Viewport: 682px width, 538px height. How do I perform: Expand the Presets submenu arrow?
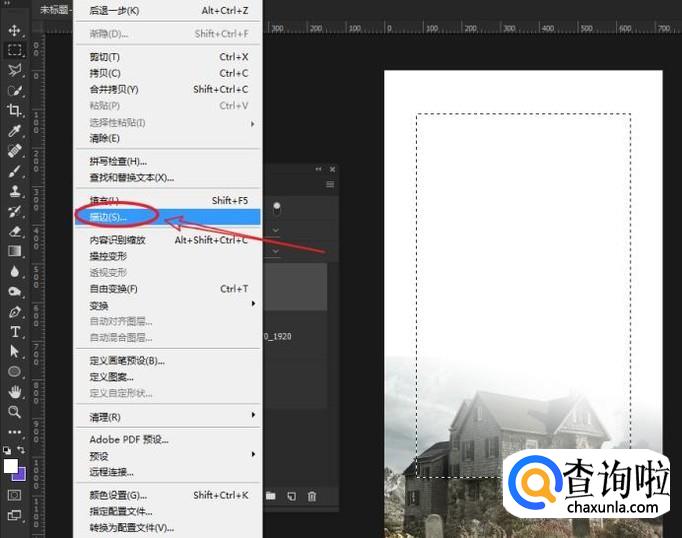coord(253,454)
